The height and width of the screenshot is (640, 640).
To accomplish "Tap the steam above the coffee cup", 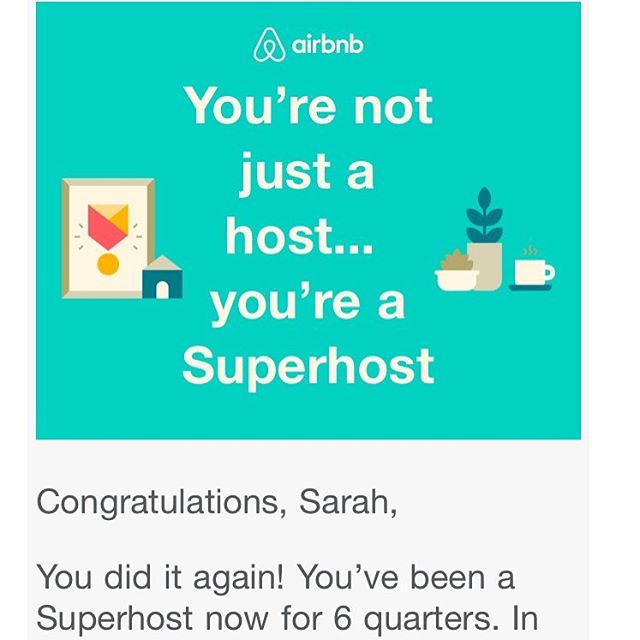I will point(531,250).
